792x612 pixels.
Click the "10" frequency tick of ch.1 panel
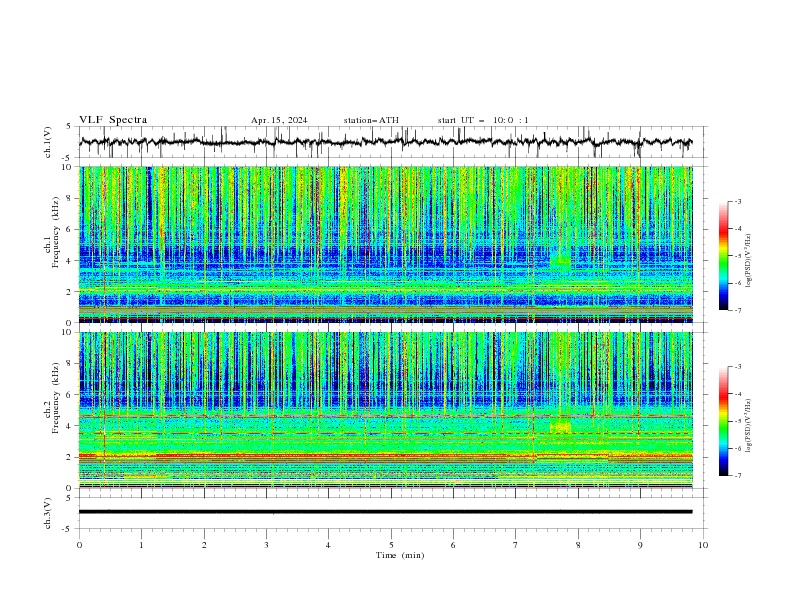click(68, 167)
